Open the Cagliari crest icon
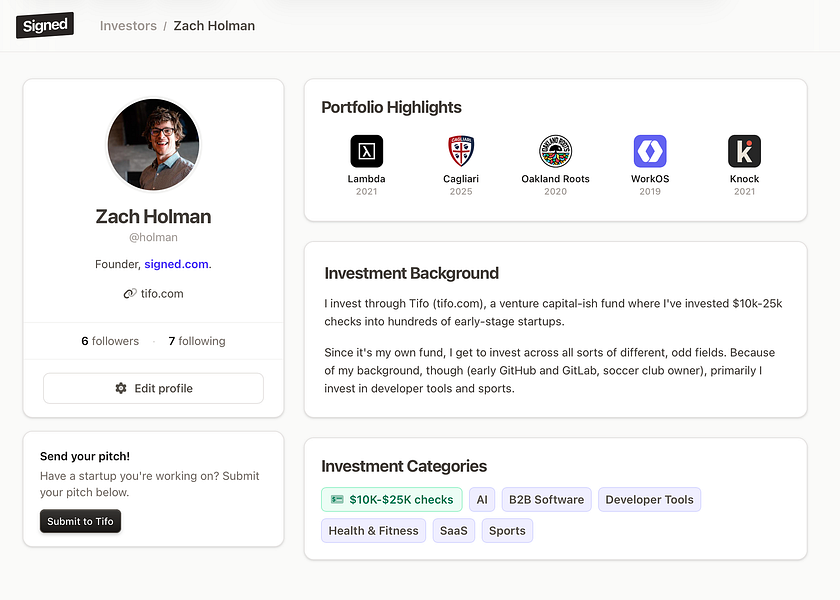This screenshot has height=600, width=840. point(461,151)
